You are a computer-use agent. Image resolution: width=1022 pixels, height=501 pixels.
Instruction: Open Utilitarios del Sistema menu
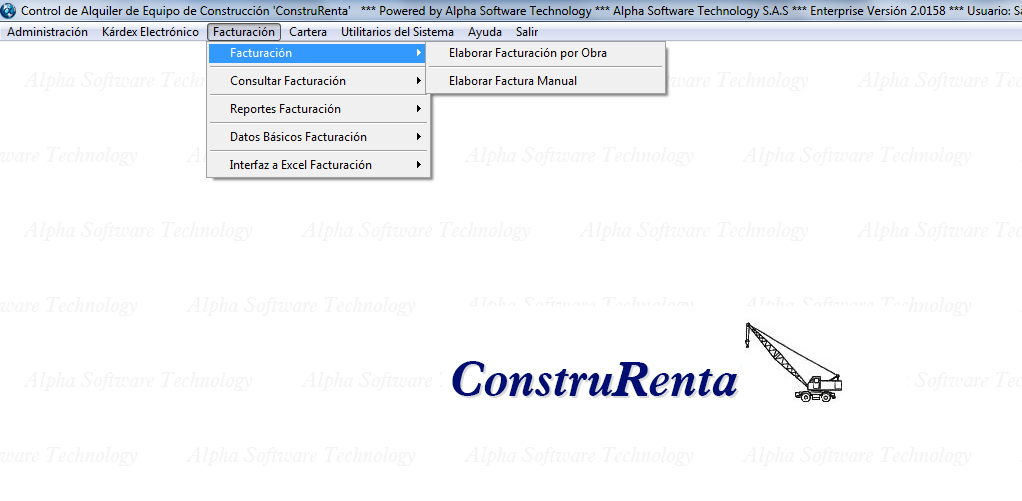(397, 32)
